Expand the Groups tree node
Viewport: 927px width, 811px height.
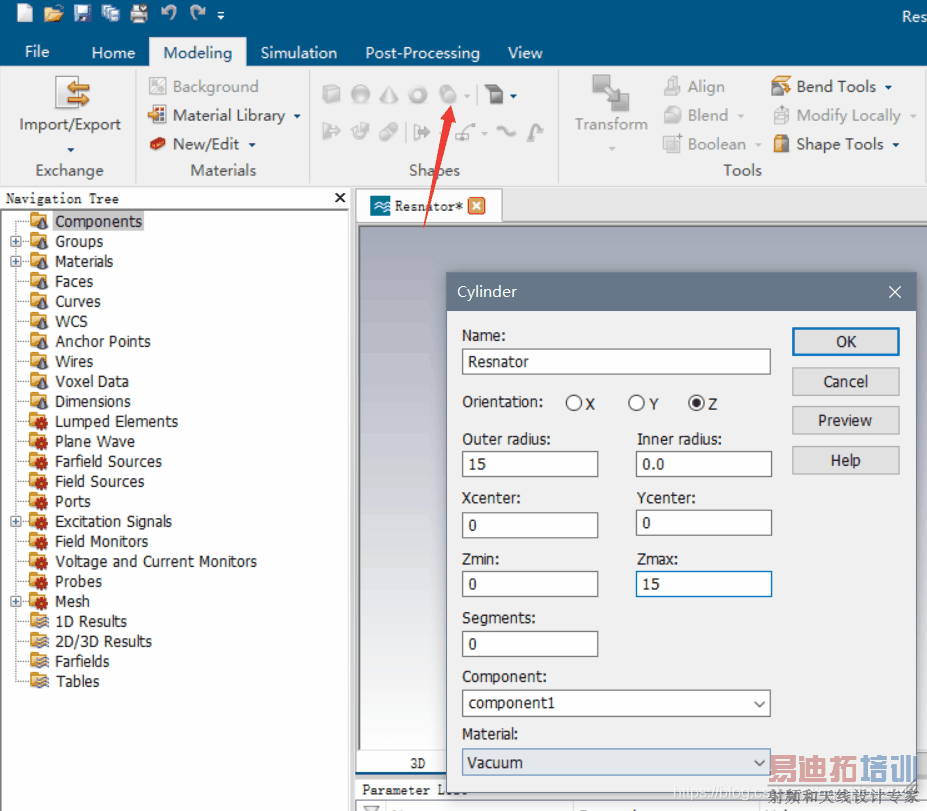[15, 241]
